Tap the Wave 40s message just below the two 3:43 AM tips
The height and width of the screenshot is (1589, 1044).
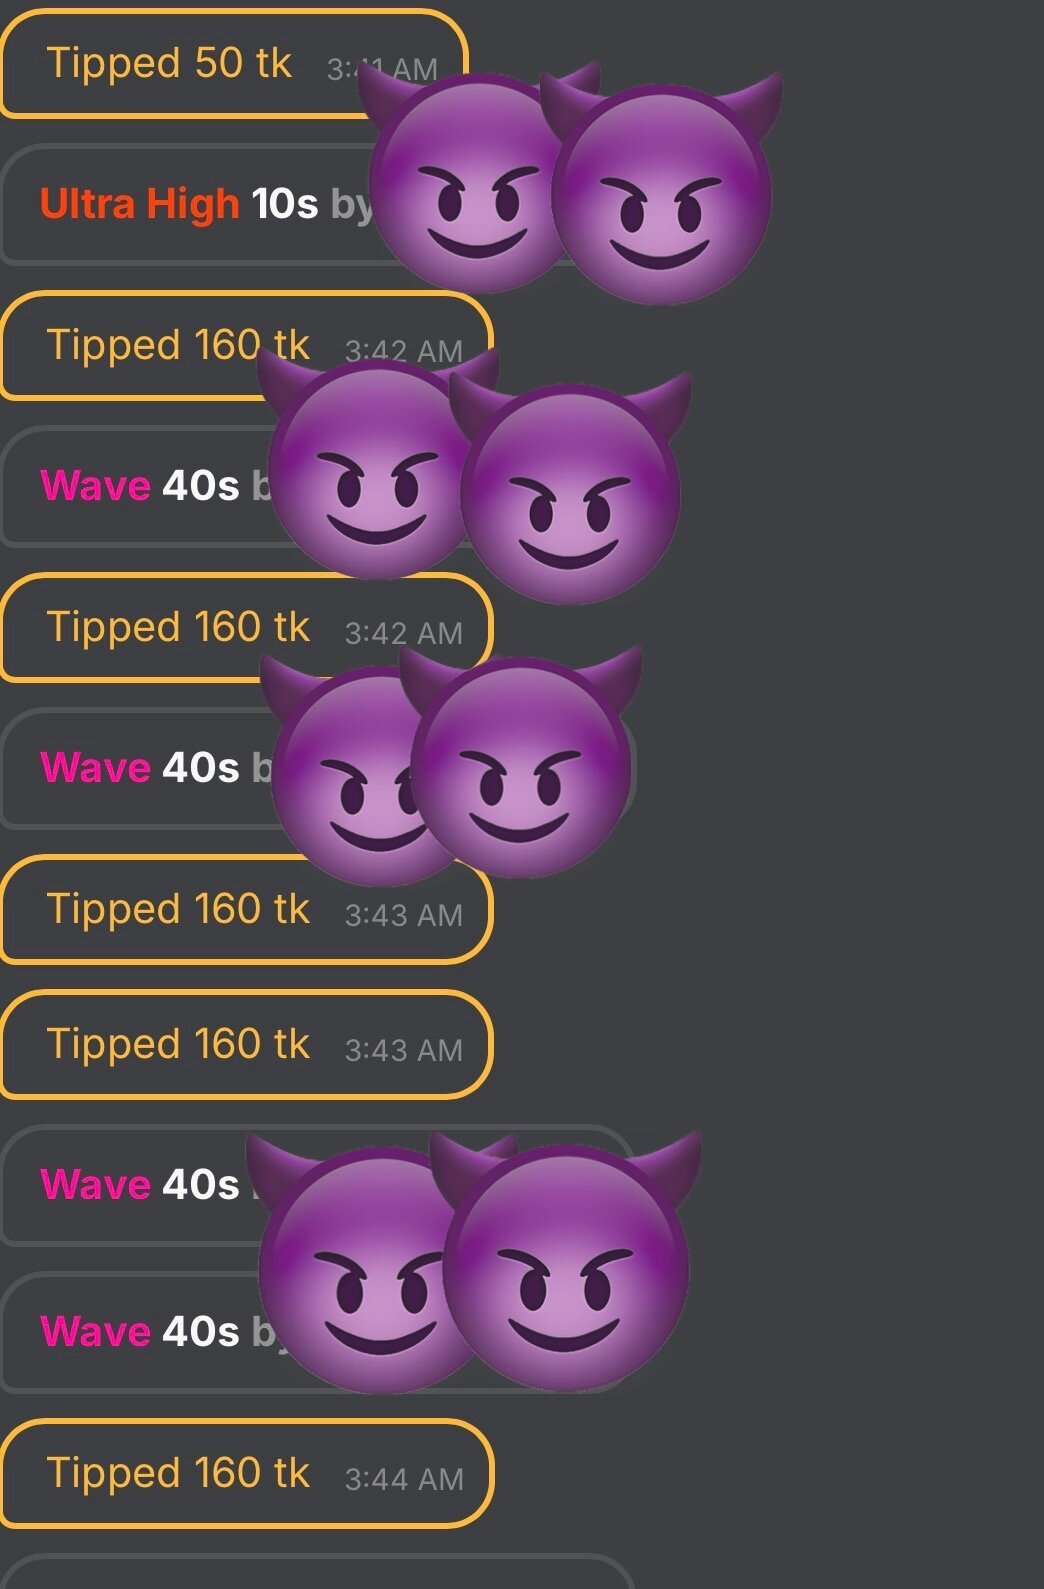318,1185
